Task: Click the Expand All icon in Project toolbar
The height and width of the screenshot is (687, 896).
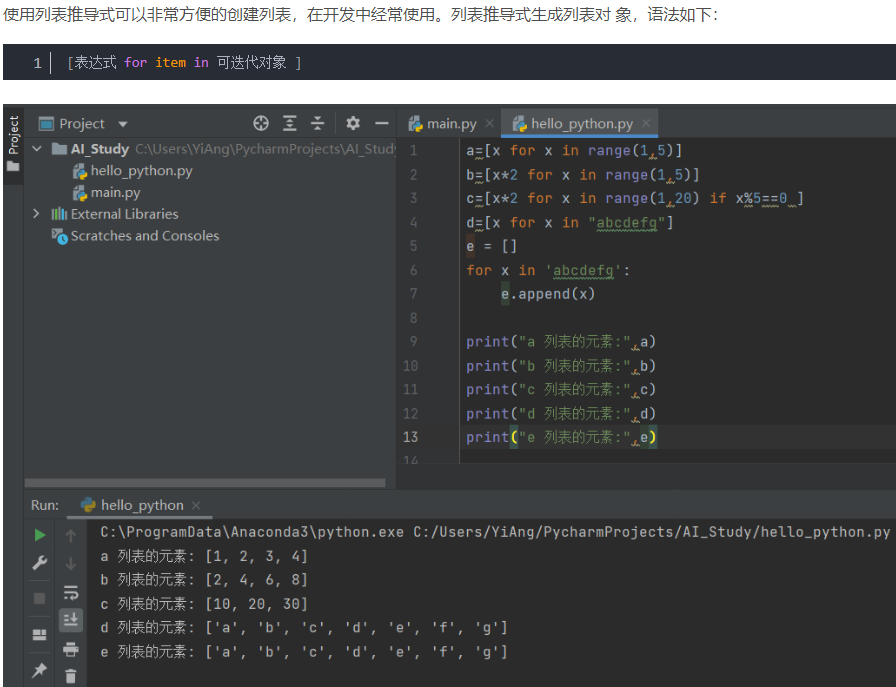Action: [x=290, y=123]
